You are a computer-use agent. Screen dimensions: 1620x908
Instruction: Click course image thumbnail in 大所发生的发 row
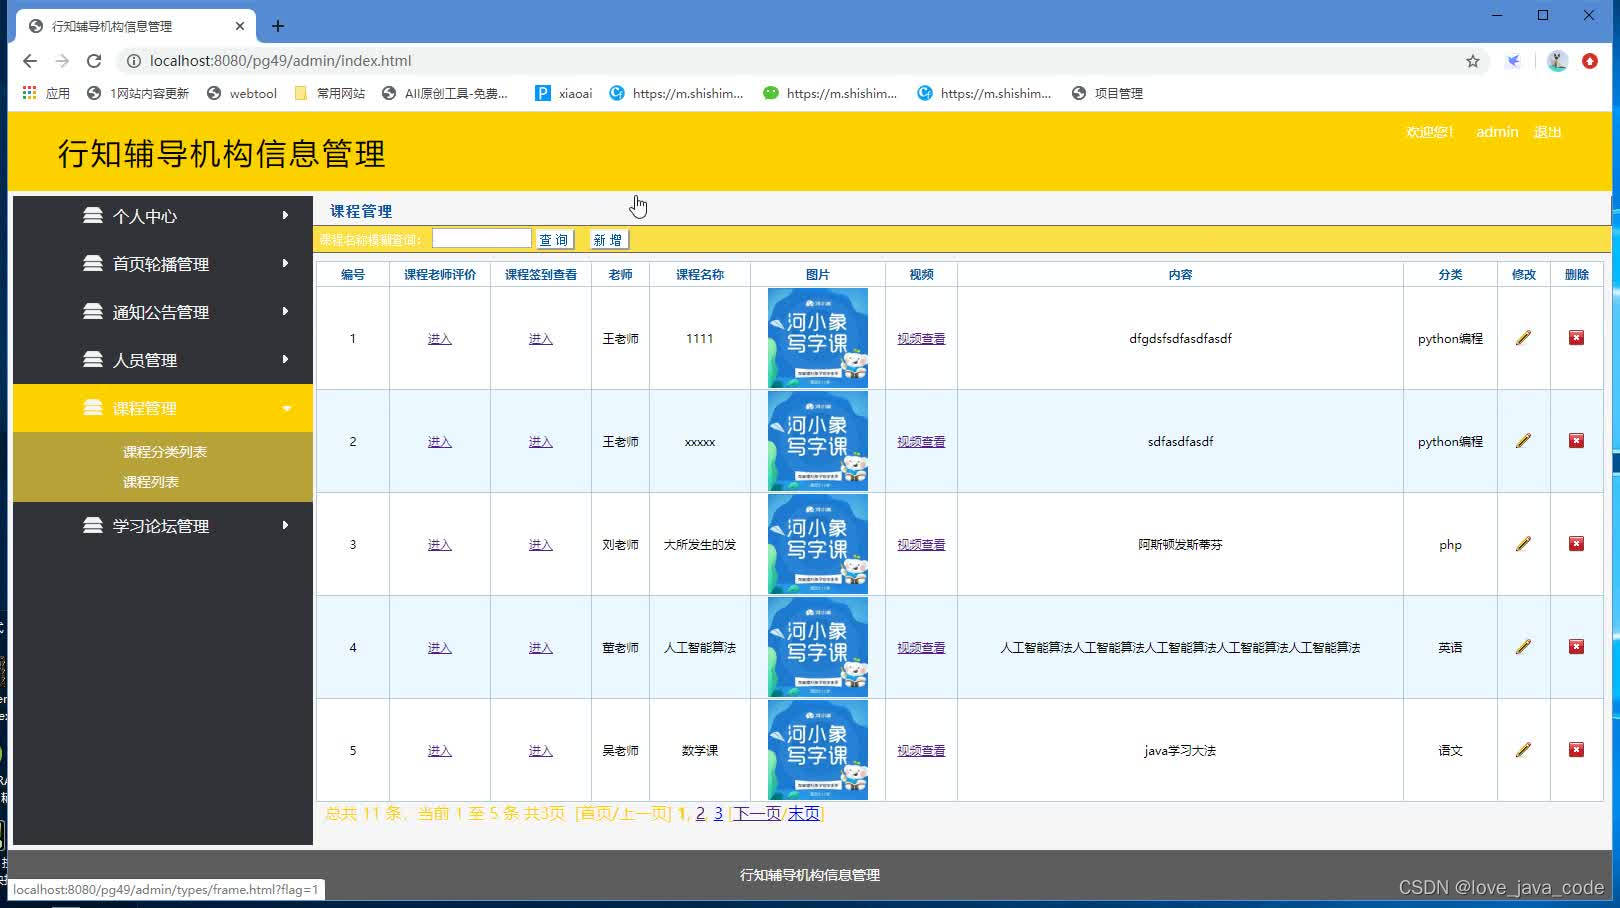818,544
